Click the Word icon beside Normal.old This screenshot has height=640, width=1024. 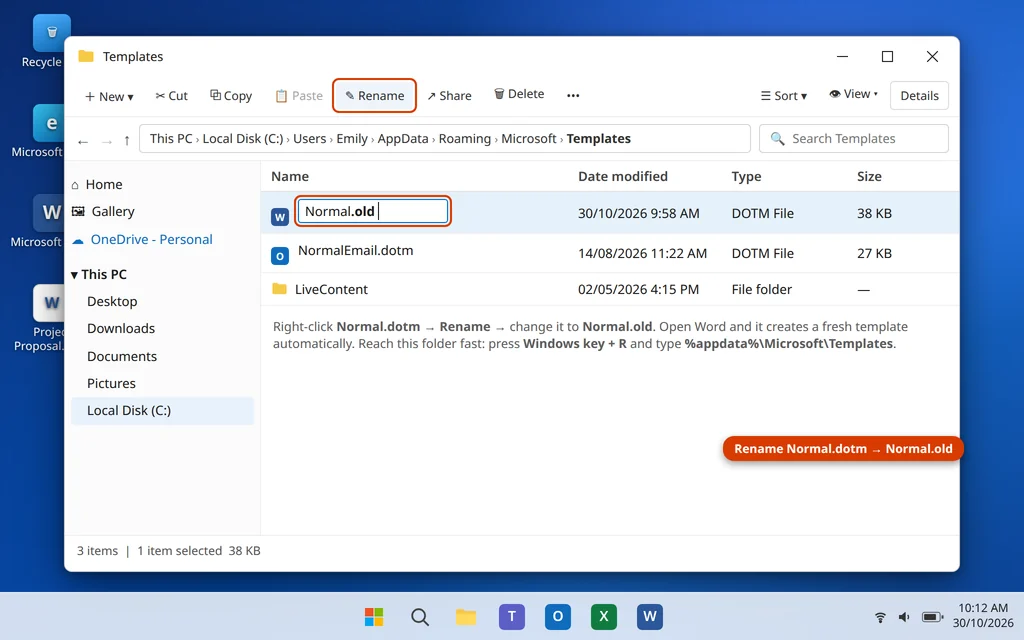pyautogui.click(x=280, y=217)
